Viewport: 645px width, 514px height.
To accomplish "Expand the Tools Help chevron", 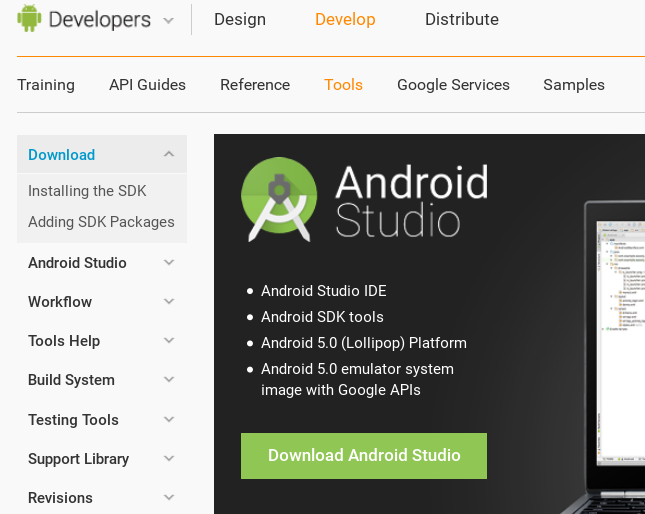I will [x=169, y=341].
